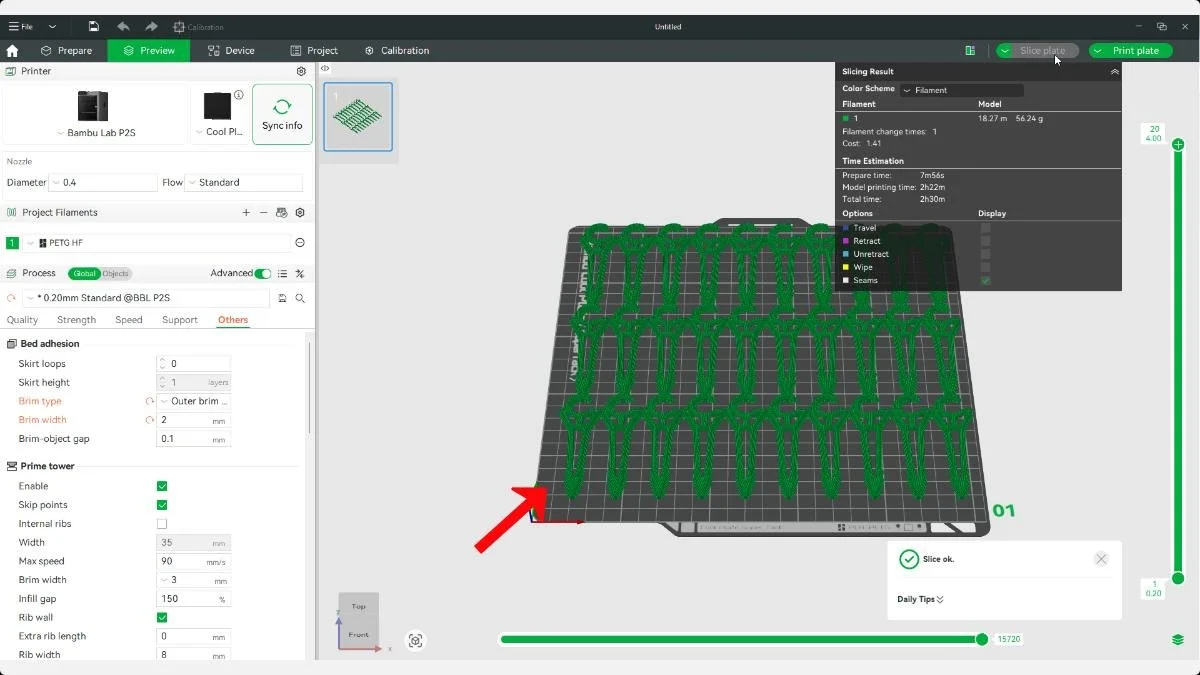
Task: Enable Internal ribs checkbox
Action: point(162,524)
